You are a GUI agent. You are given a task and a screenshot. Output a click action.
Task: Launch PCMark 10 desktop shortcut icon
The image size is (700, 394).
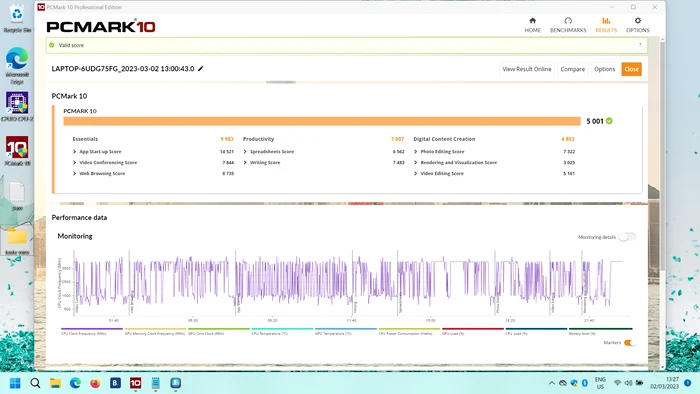click(17, 148)
